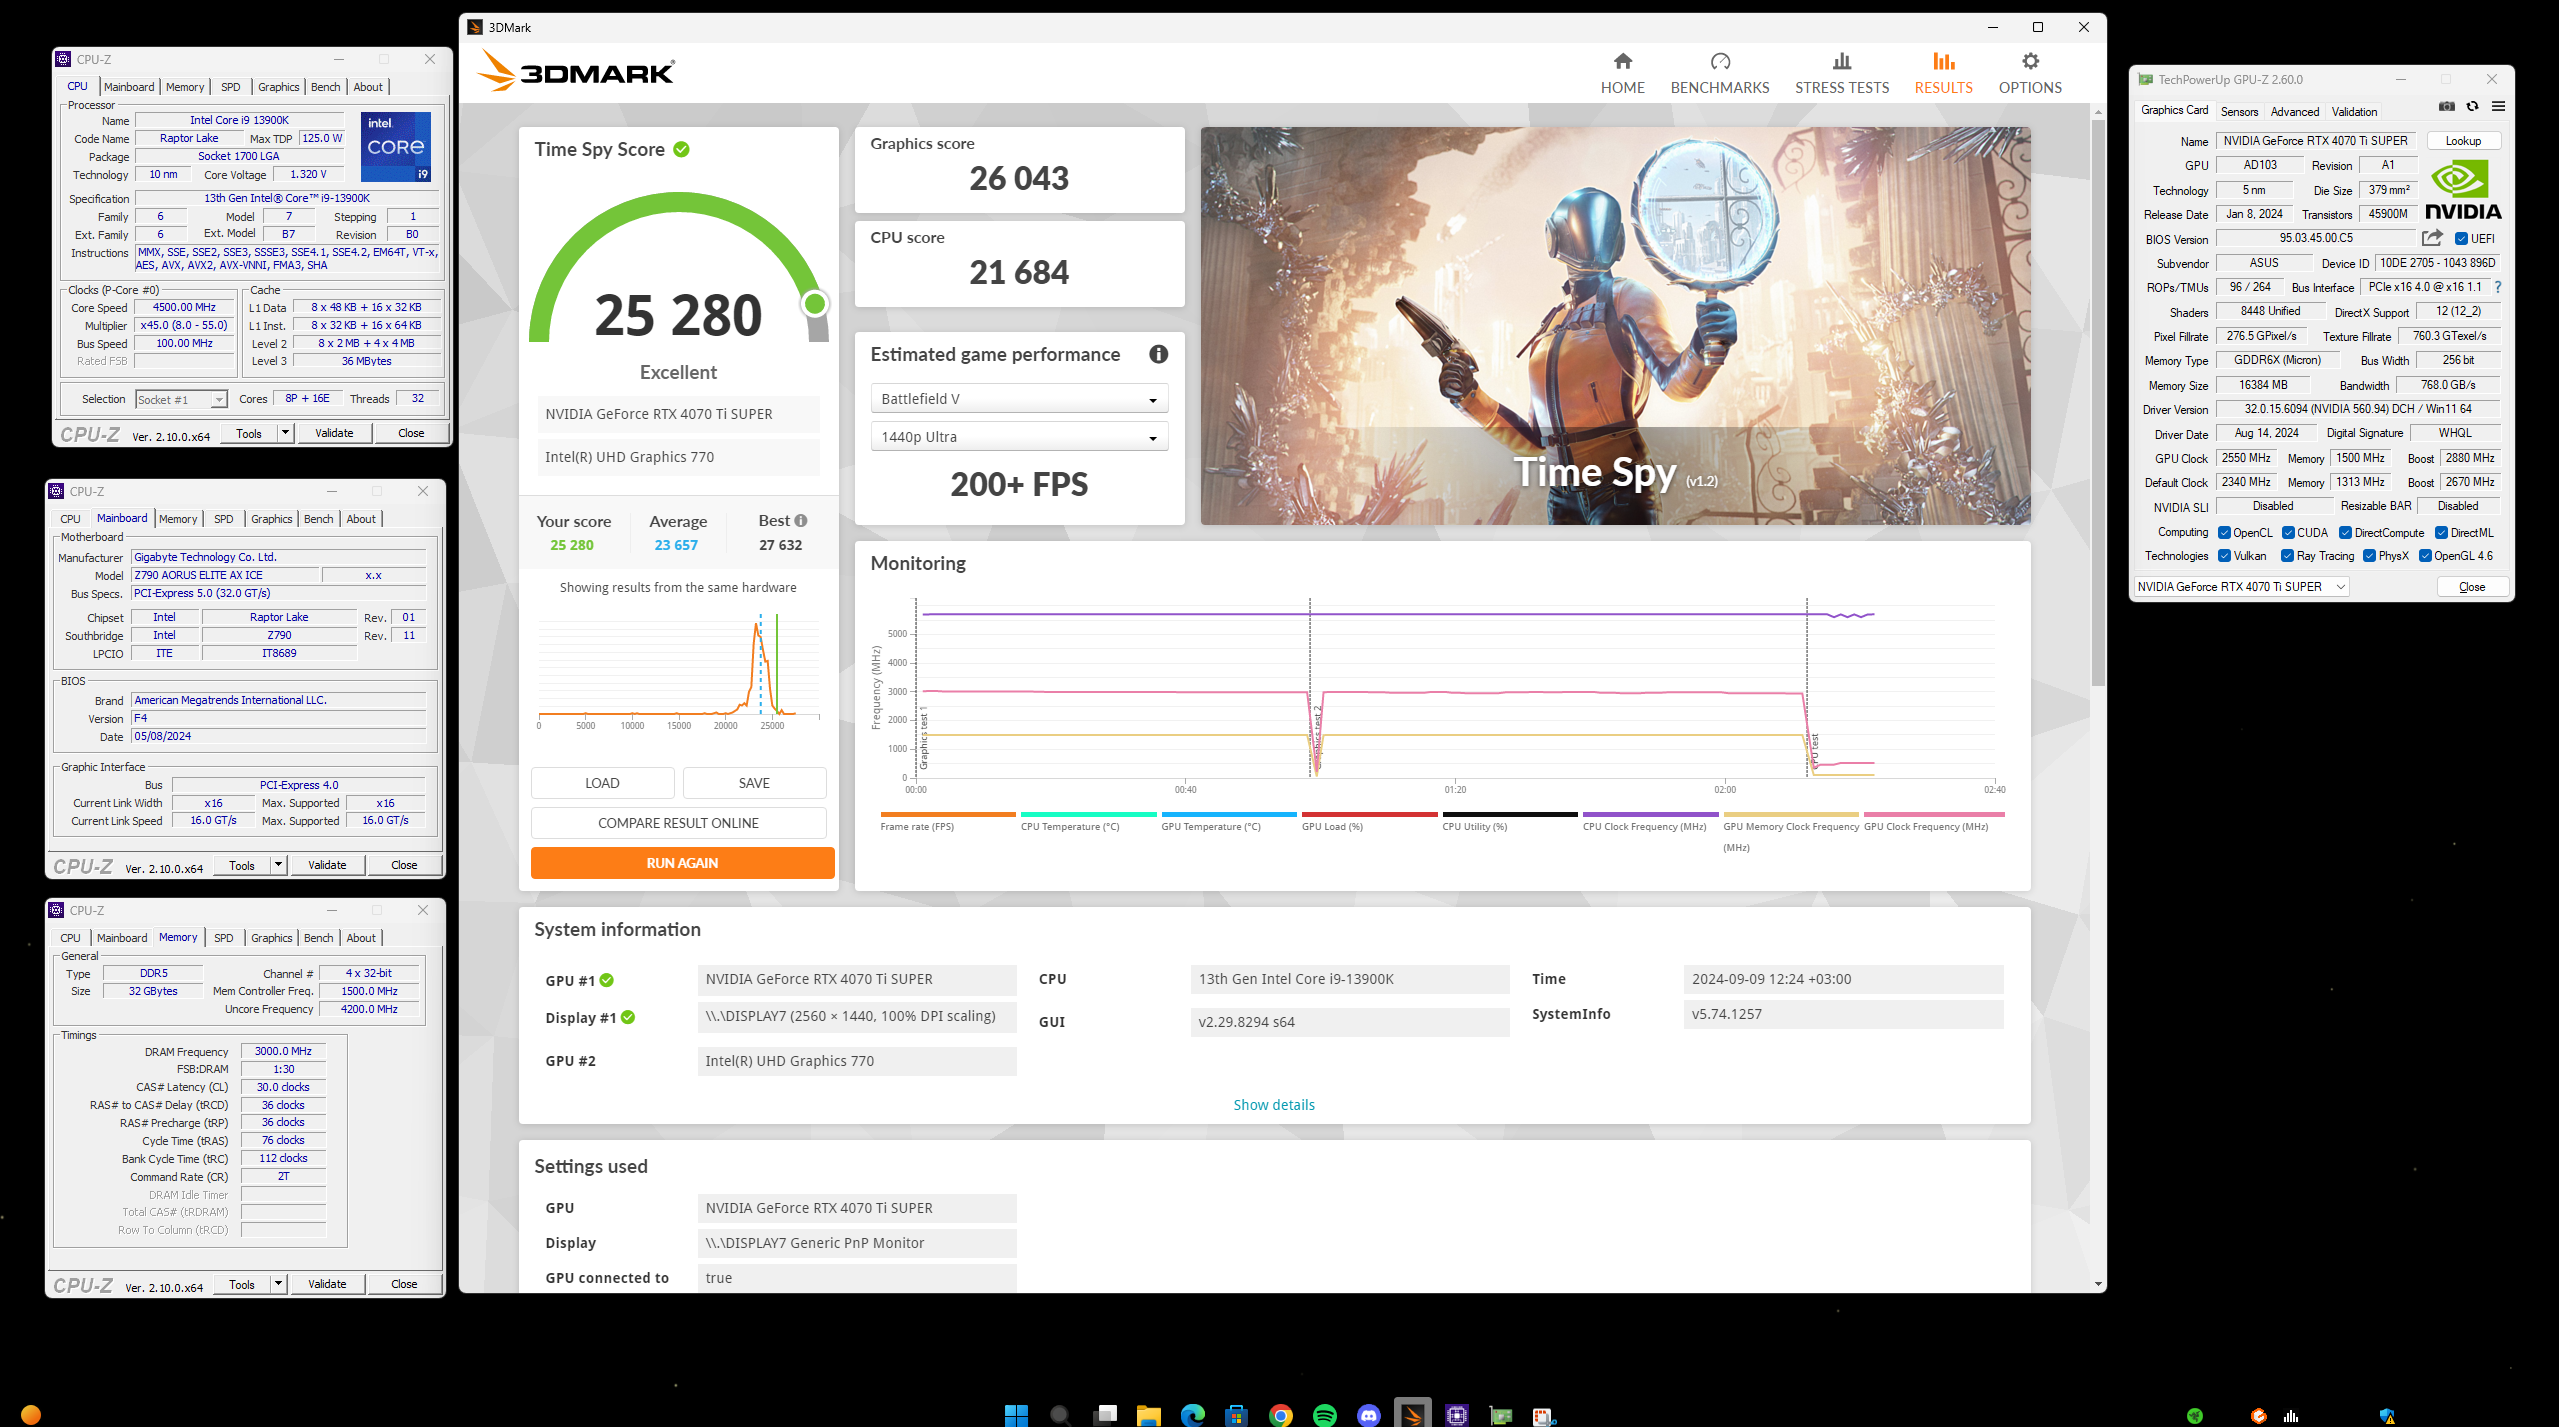Toggle the DirectML checkbox in GPU-Z

[2441, 532]
